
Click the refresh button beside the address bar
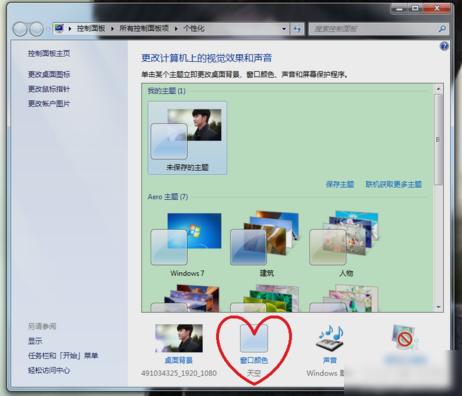coord(297,29)
